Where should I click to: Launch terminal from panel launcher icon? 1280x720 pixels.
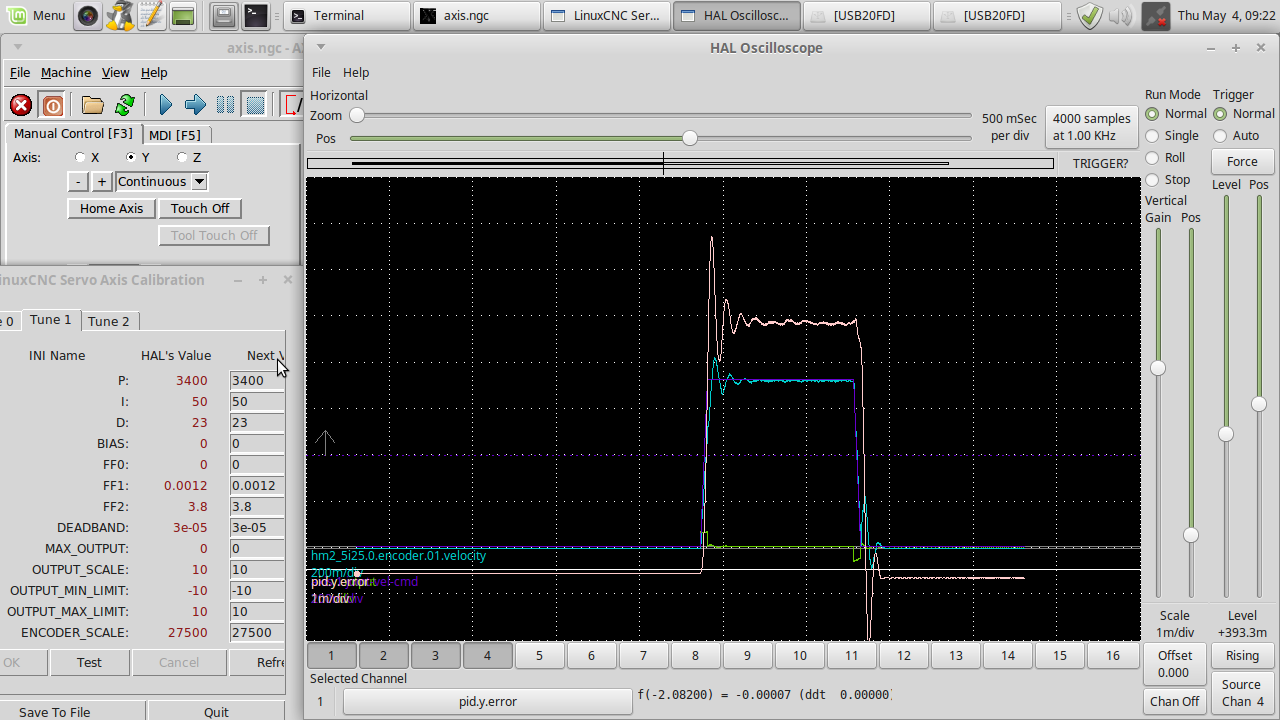click(x=256, y=15)
